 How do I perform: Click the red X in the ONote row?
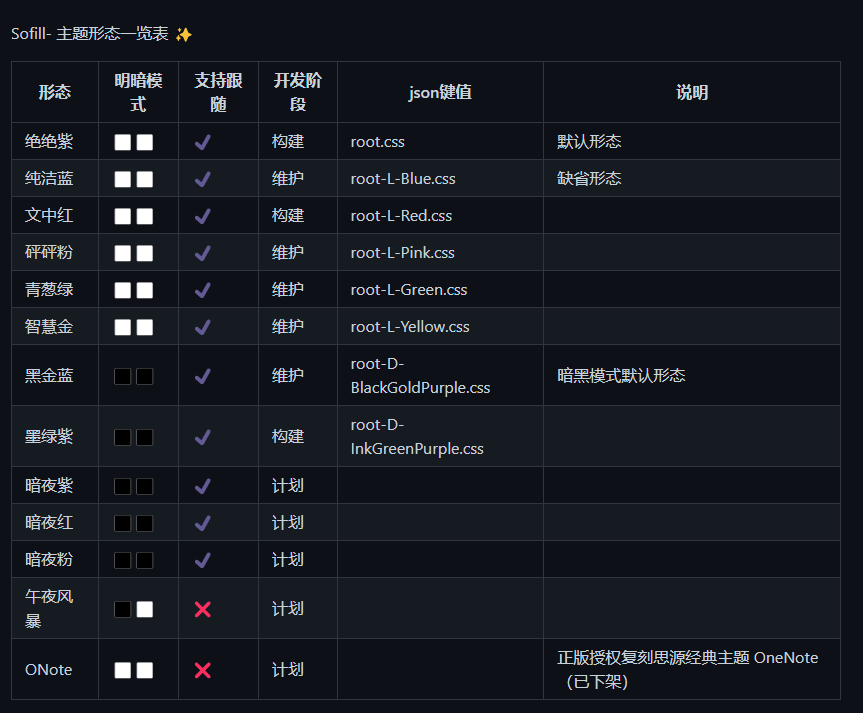pyautogui.click(x=203, y=670)
